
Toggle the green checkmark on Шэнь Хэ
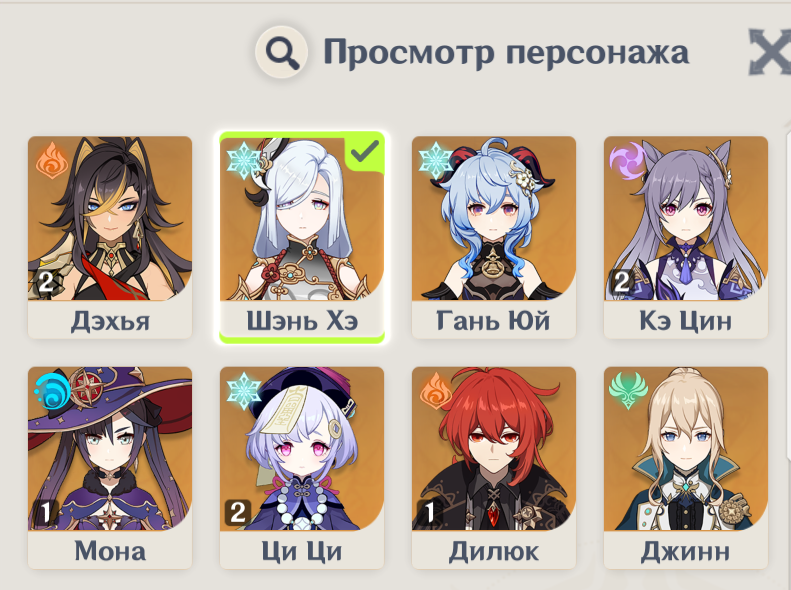[x=365, y=152]
